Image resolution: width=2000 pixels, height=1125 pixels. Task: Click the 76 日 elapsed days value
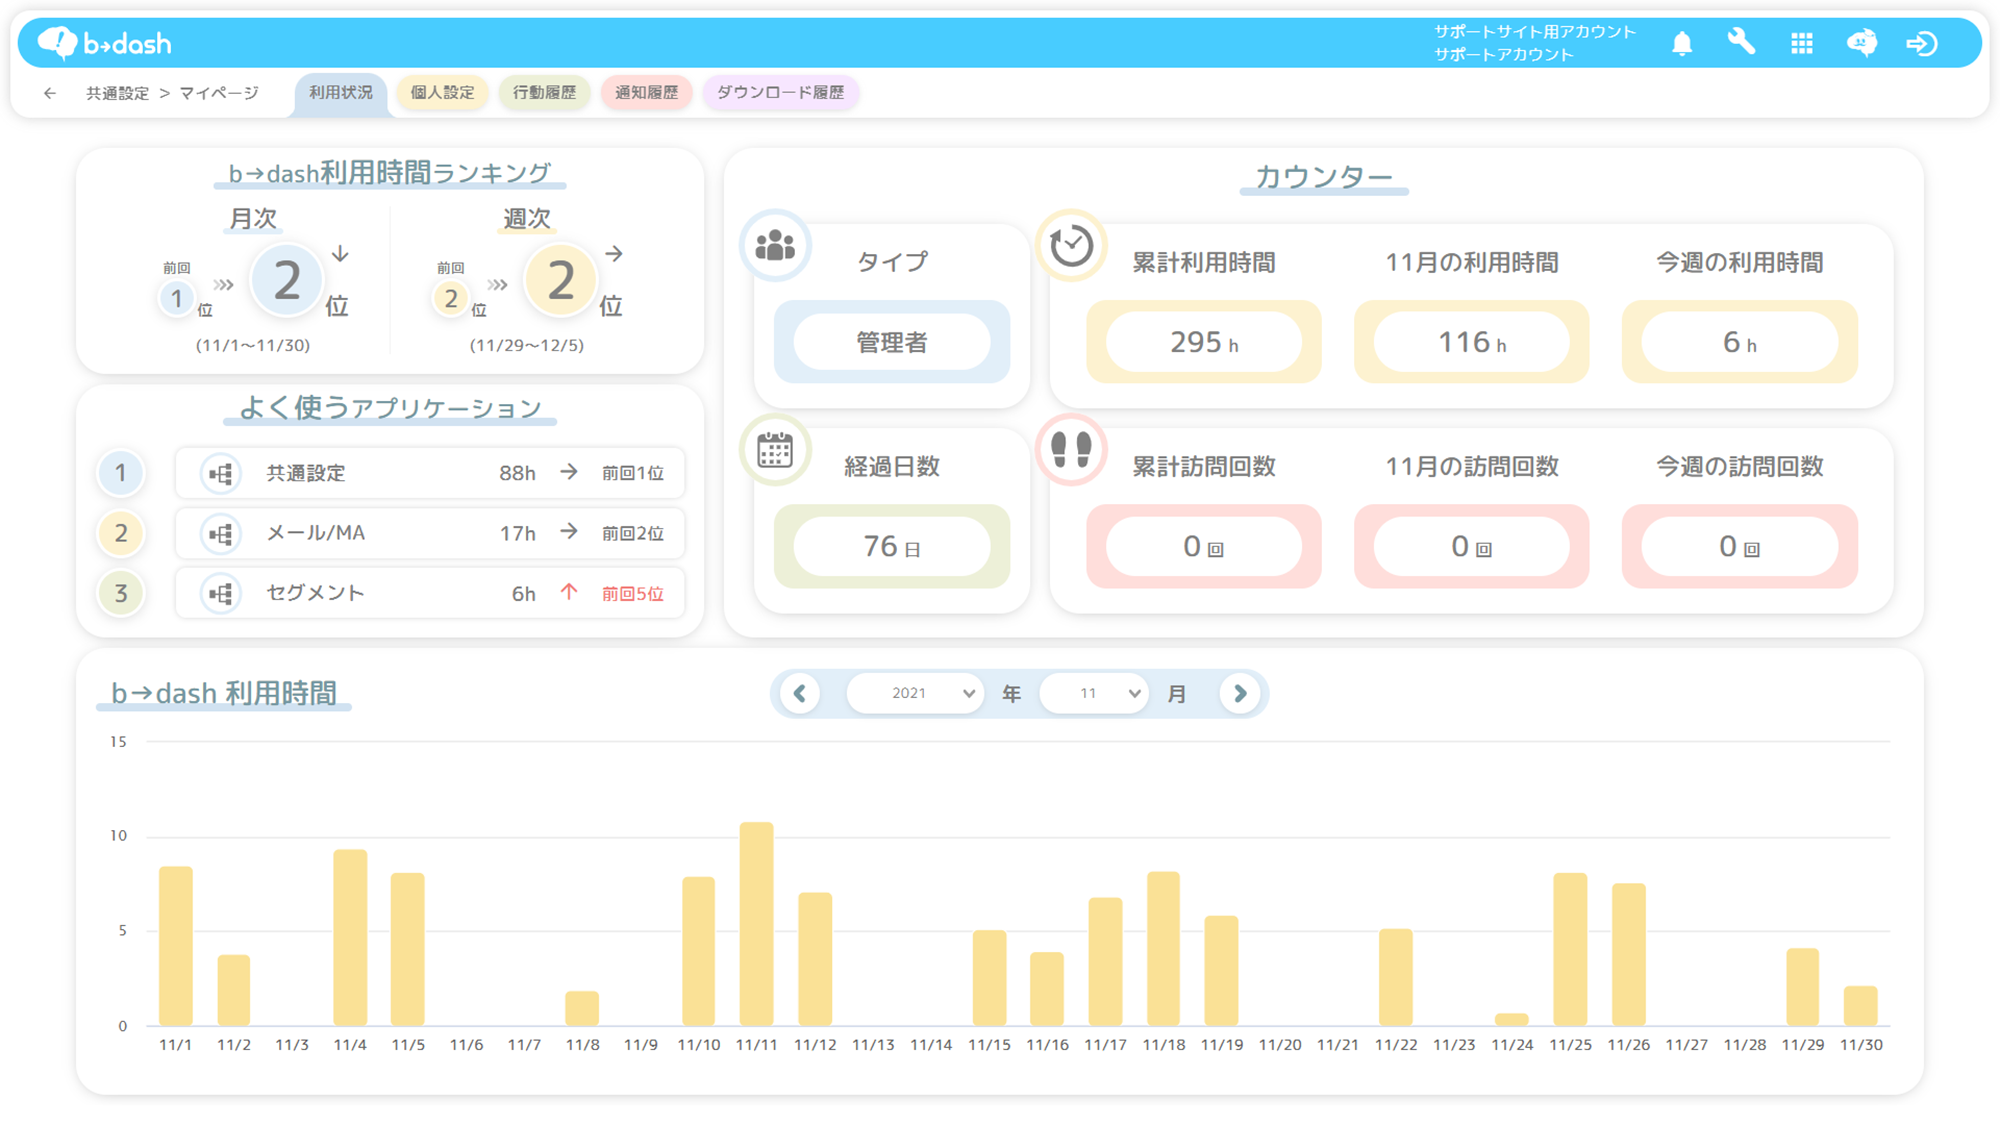pos(892,547)
